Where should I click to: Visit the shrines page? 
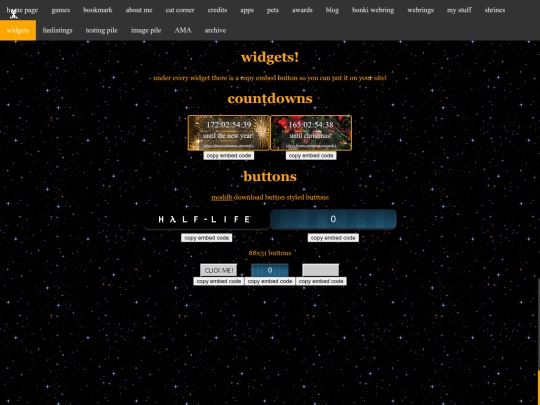(495, 10)
